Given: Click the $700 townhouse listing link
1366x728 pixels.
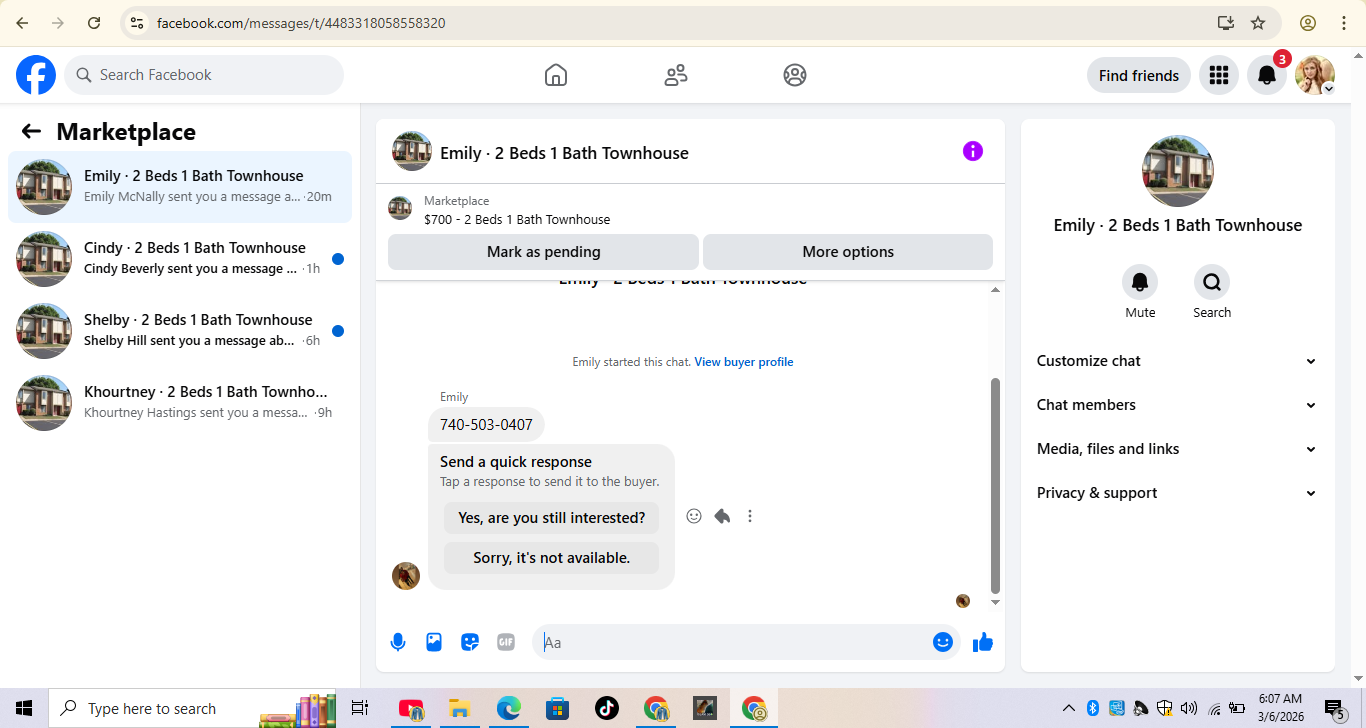Looking at the screenshot, I should coord(517,219).
